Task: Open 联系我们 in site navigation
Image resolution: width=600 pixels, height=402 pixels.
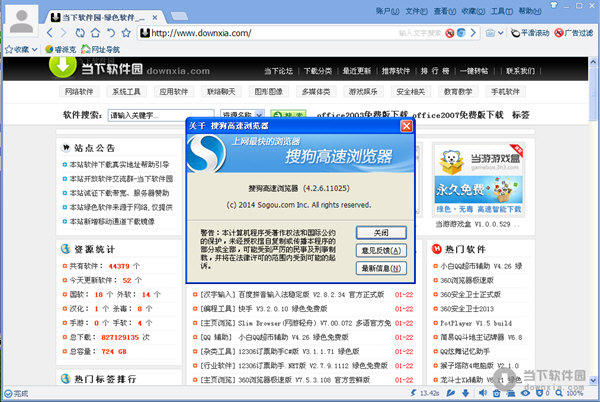Action: (520, 71)
